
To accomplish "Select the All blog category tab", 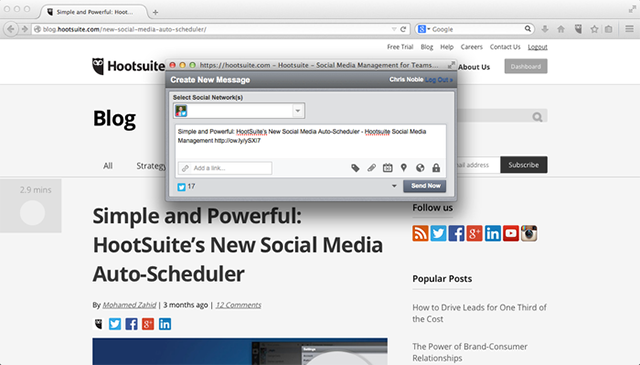I will [x=108, y=166].
